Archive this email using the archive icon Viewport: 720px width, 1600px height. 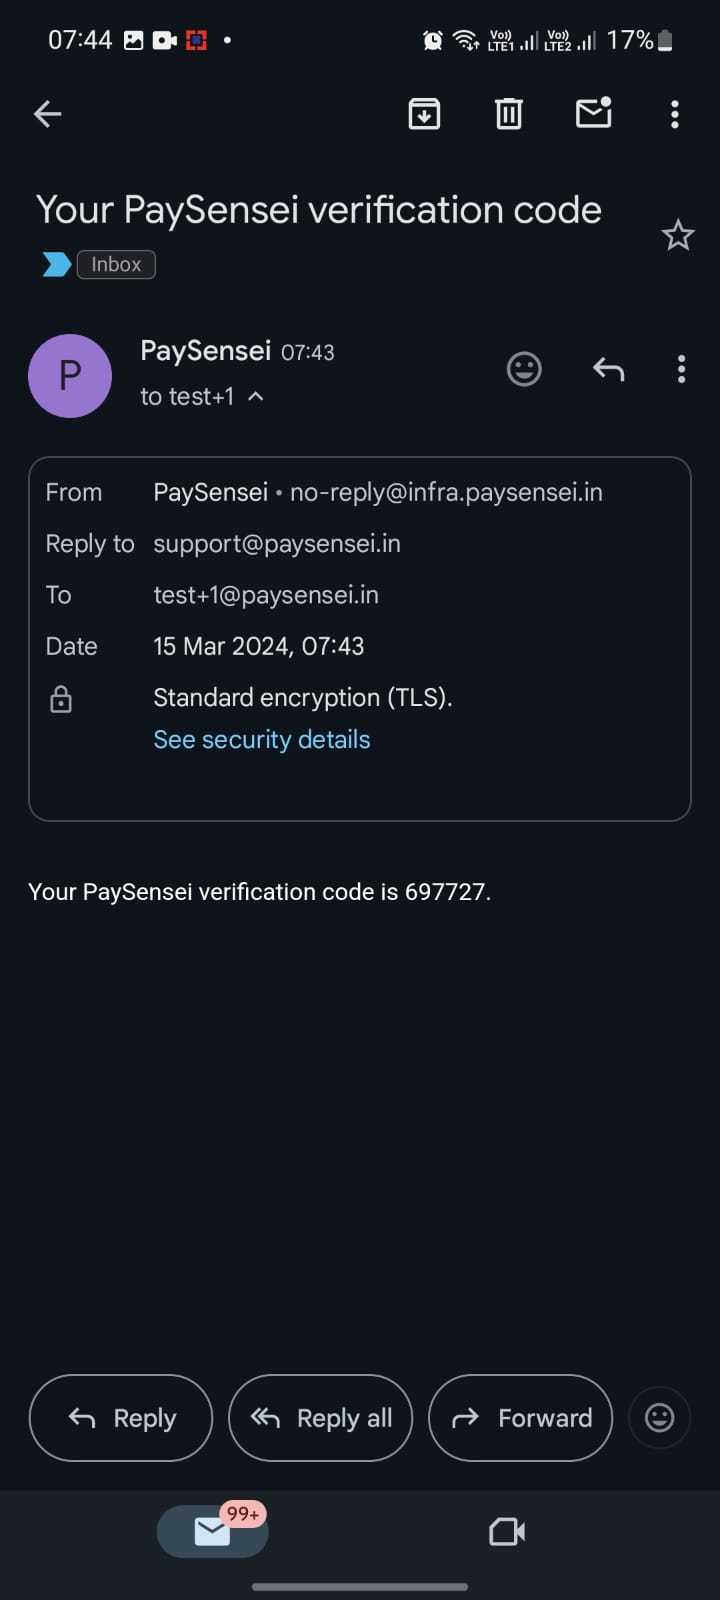click(x=424, y=114)
